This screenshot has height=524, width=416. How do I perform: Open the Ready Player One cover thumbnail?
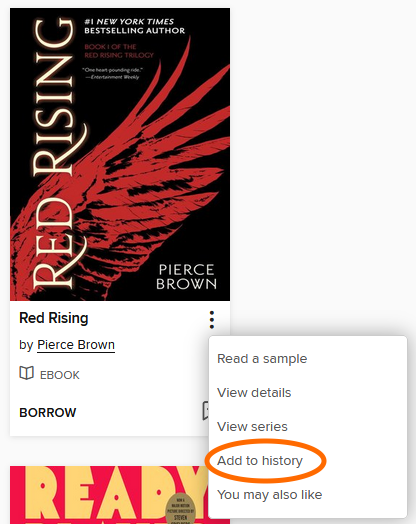tap(109, 495)
